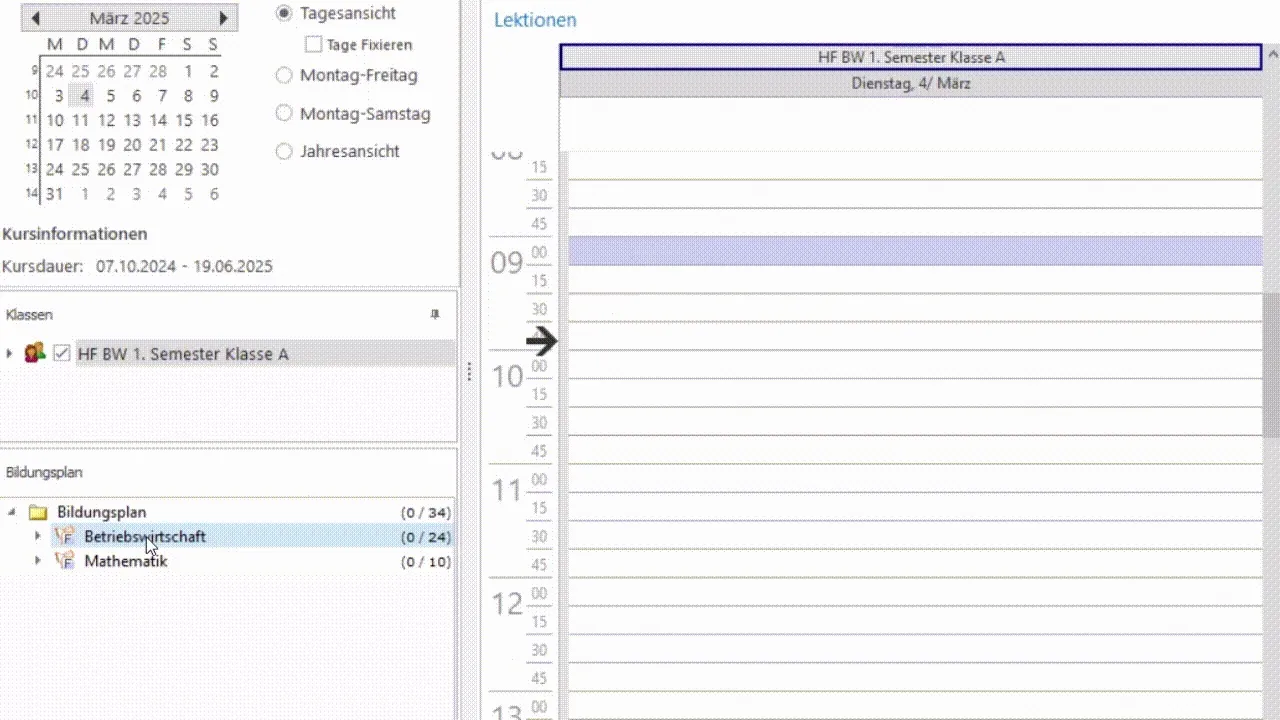Click the class group icon
Screen dimensions: 1280x720
coord(35,353)
